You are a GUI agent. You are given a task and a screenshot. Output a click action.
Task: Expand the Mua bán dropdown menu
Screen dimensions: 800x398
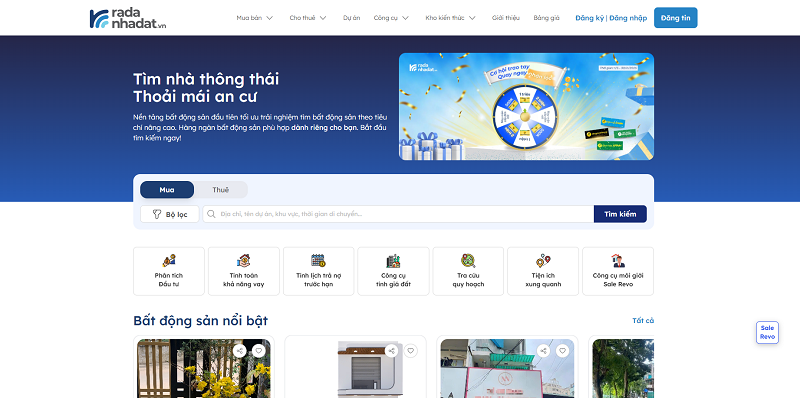point(255,18)
